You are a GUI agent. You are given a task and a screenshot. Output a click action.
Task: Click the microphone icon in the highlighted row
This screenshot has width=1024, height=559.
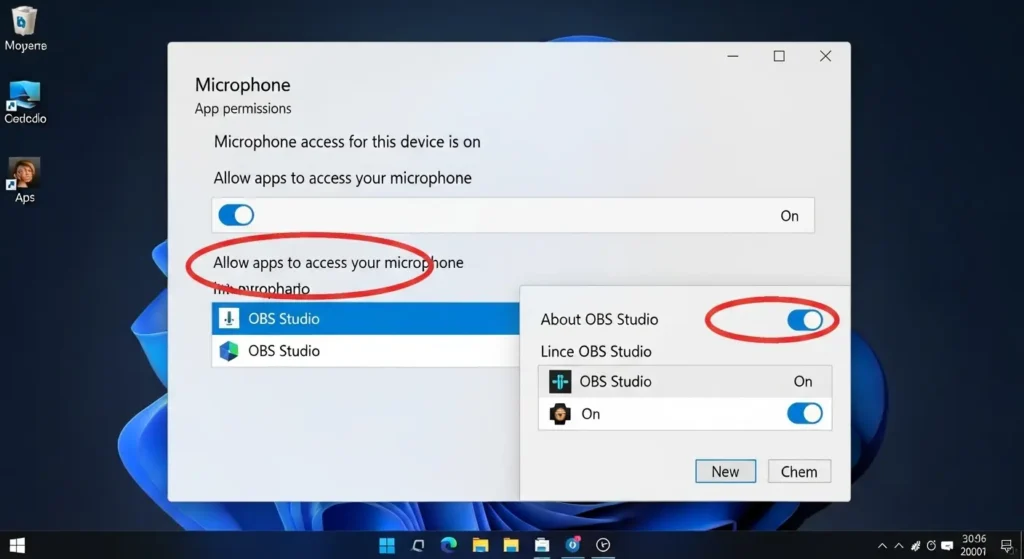(x=229, y=319)
